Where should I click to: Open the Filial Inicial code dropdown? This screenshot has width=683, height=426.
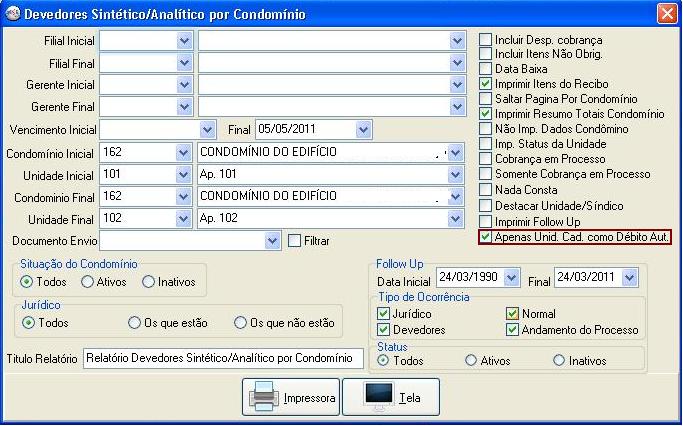[183, 40]
